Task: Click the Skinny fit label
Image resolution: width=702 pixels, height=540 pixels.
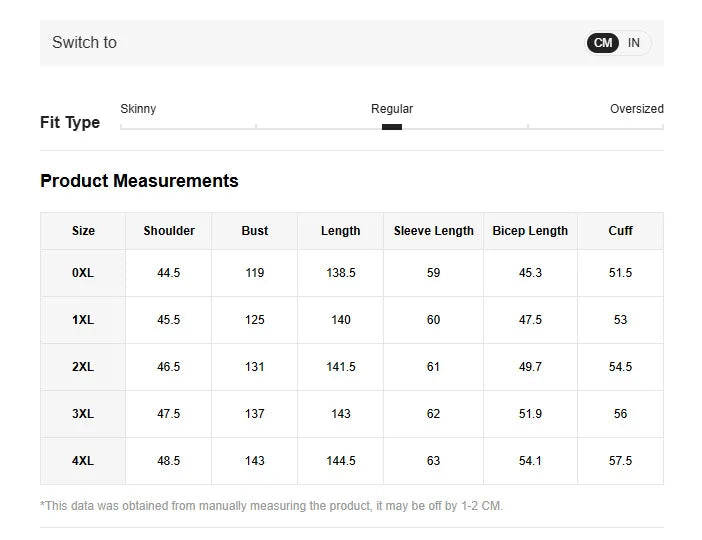Action: (x=138, y=109)
